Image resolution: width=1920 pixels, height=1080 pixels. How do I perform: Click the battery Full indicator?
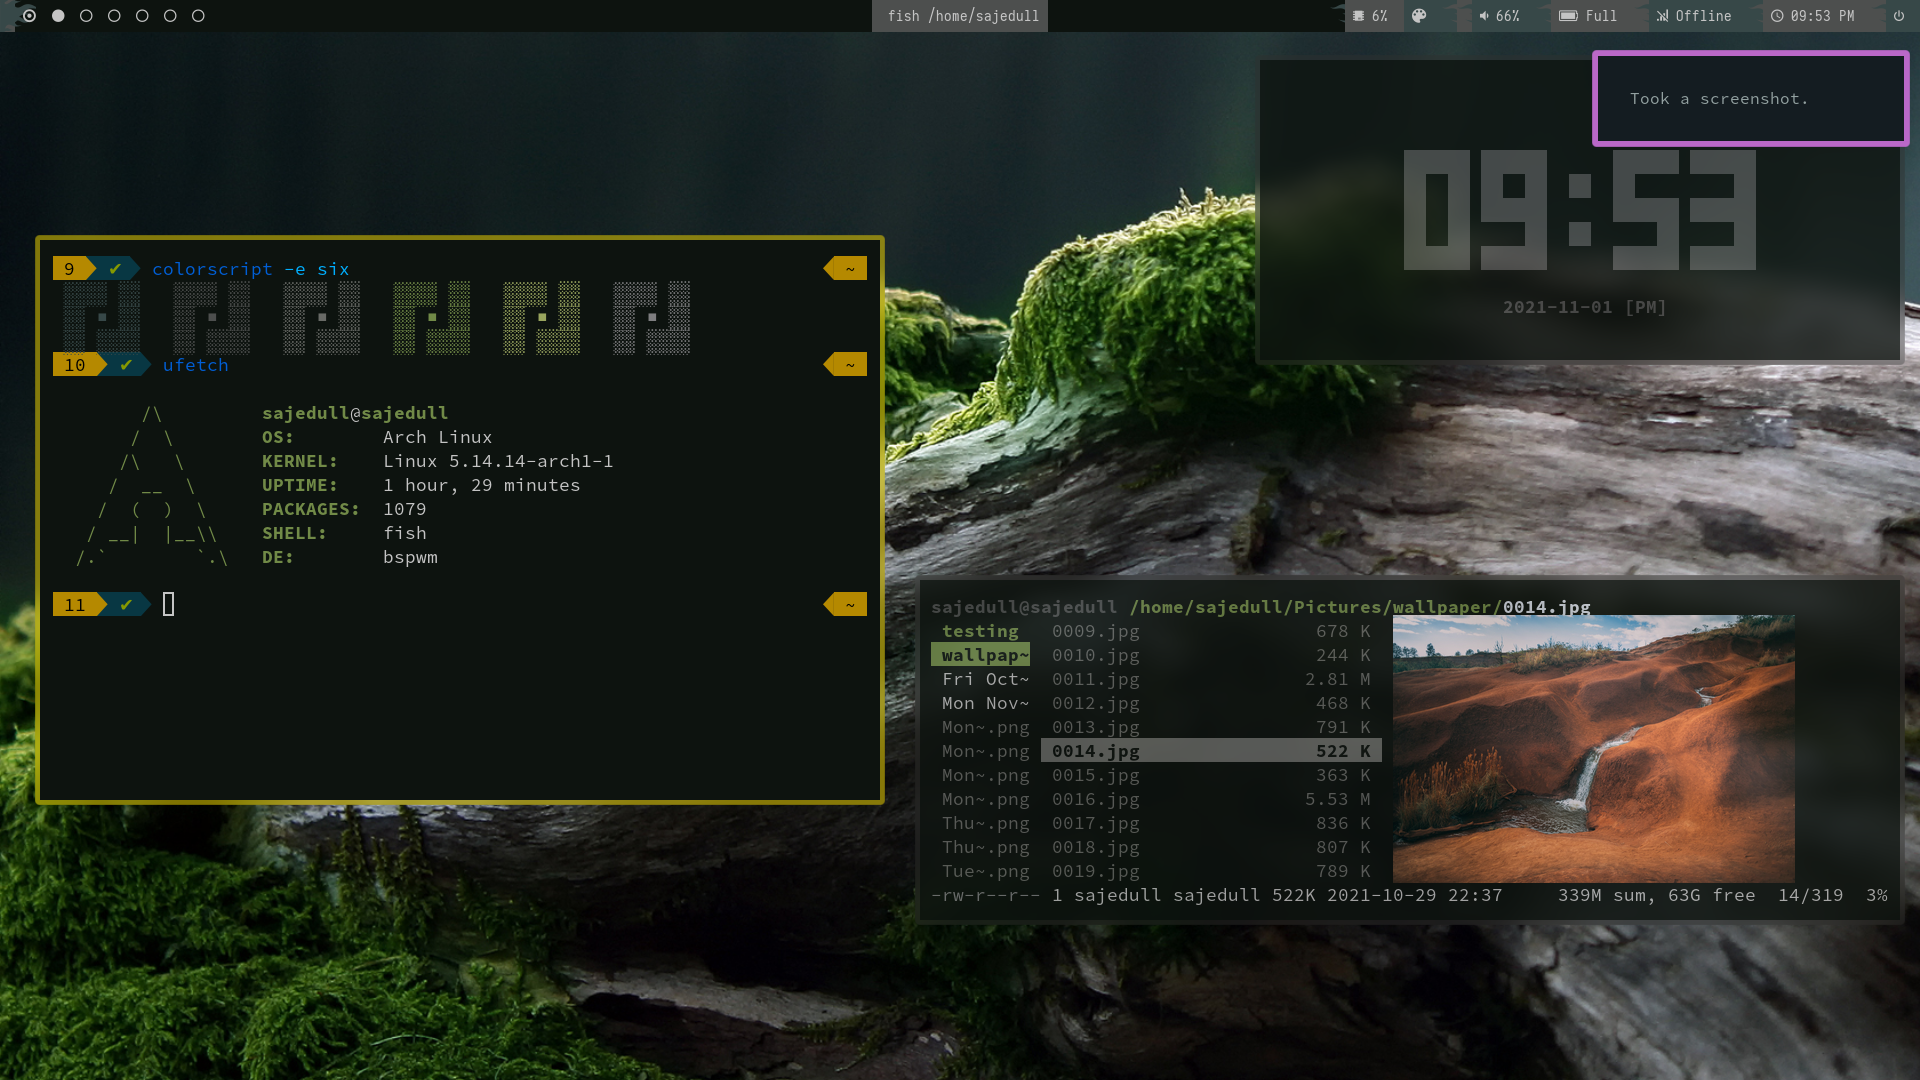(1587, 16)
